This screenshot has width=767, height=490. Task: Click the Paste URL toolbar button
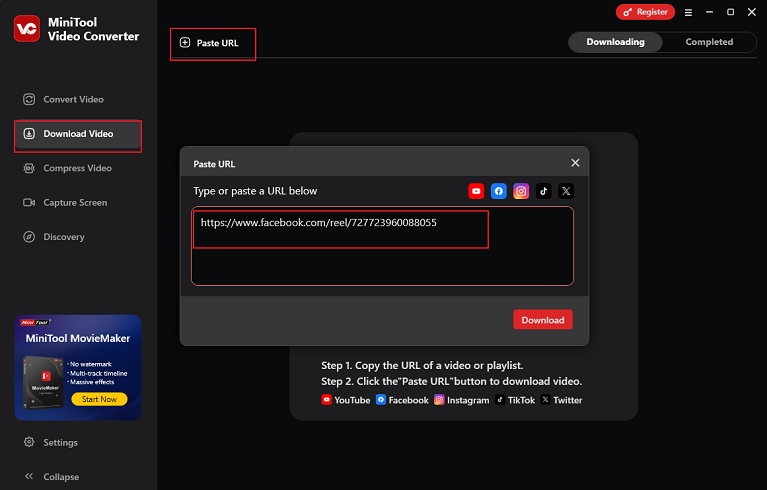209,43
